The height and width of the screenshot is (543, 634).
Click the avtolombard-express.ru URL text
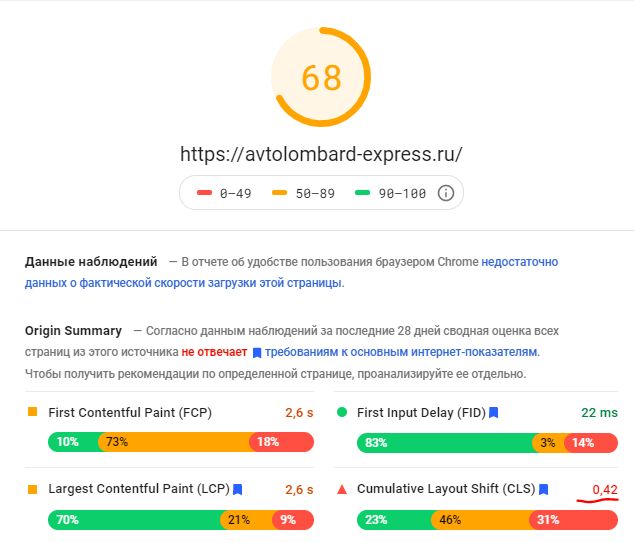pos(321,154)
